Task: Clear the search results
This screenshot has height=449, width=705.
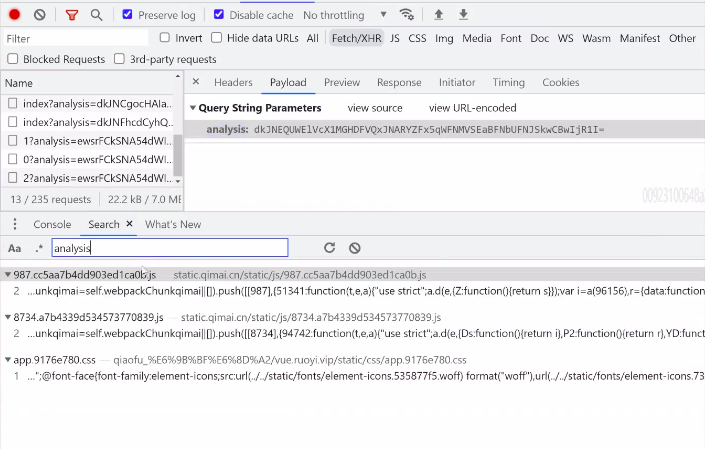Action: (x=355, y=248)
